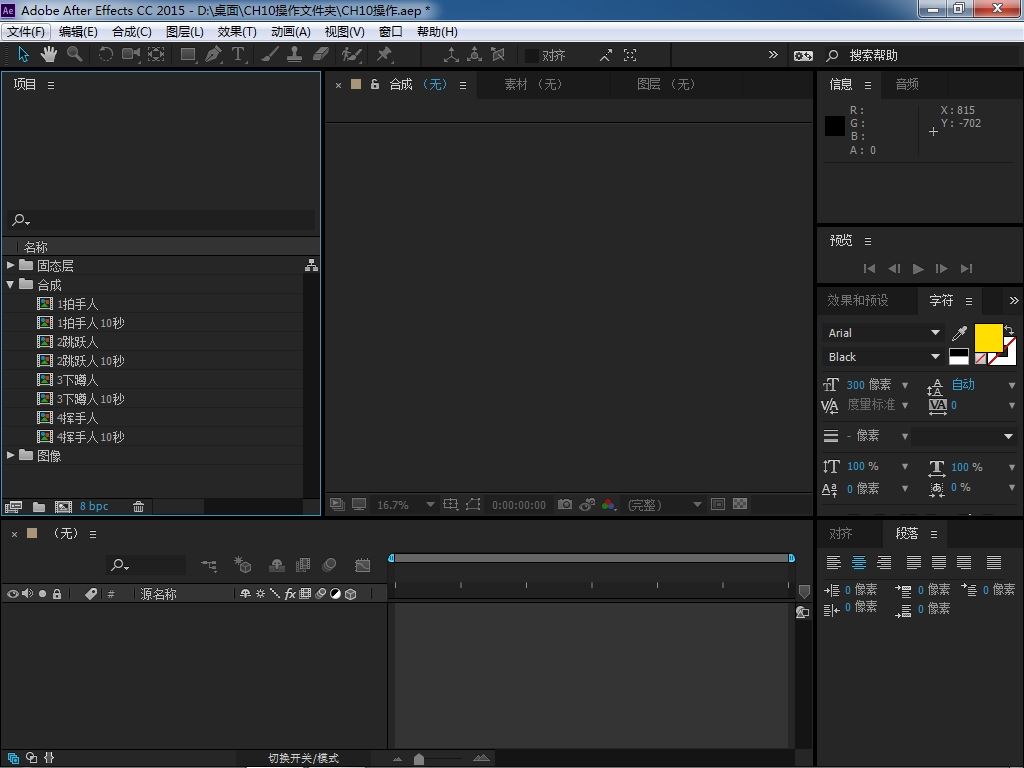1024x768 pixels.
Task: Click the 8 bpc color depth button
Action: click(94, 507)
